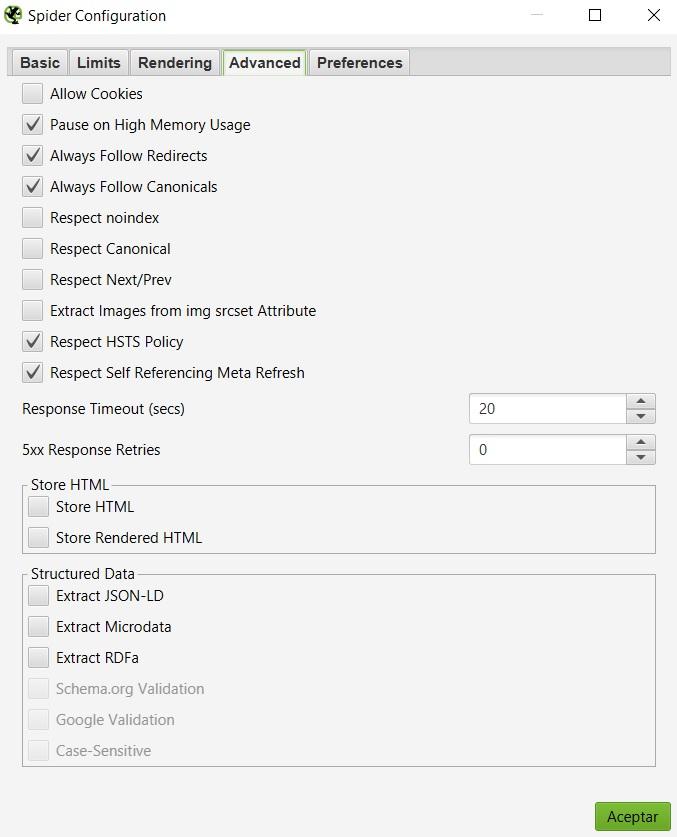Click the Screaming Frog spider app icon
Screen dimensions: 677x837
click(x=13, y=15)
